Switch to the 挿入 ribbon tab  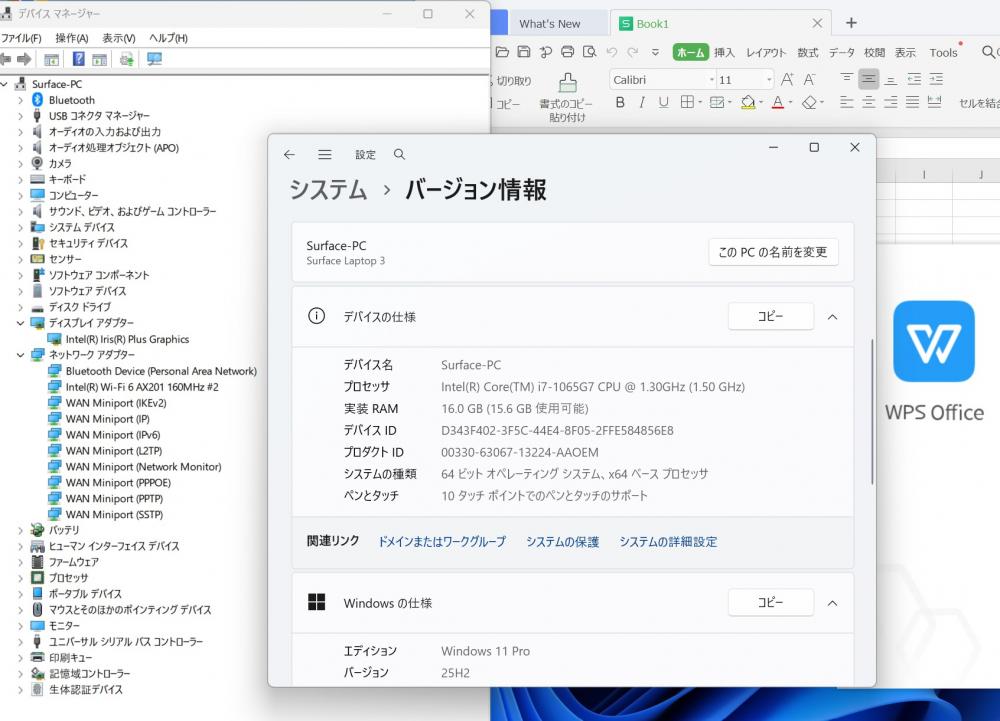pyautogui.click(x=724, y=52)
